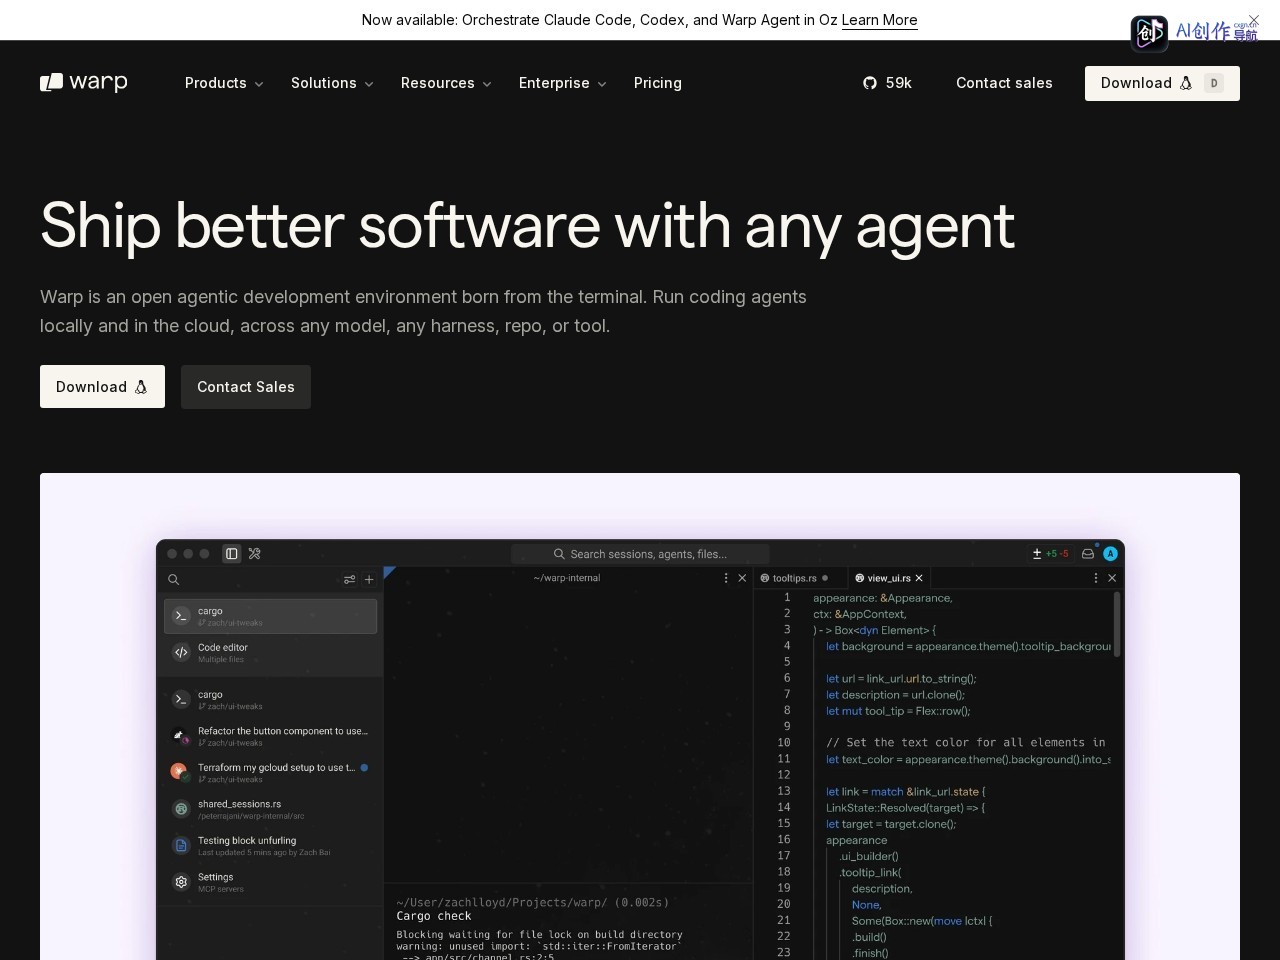The width and height of the screenshot is (1280, 960).
Task: Click the Linux penguin icon in header Download
Action: point(1186,83)
